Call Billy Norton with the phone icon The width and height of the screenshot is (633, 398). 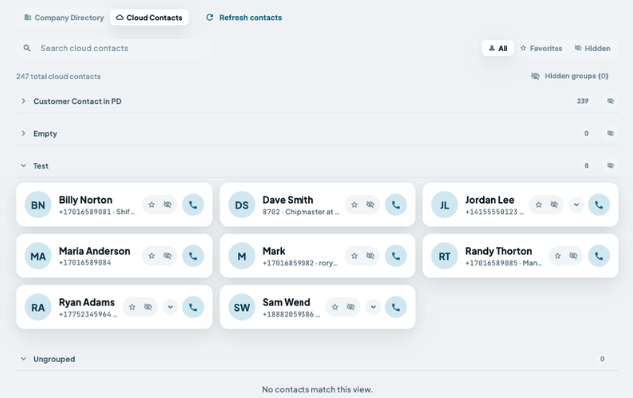coord(193,205)
